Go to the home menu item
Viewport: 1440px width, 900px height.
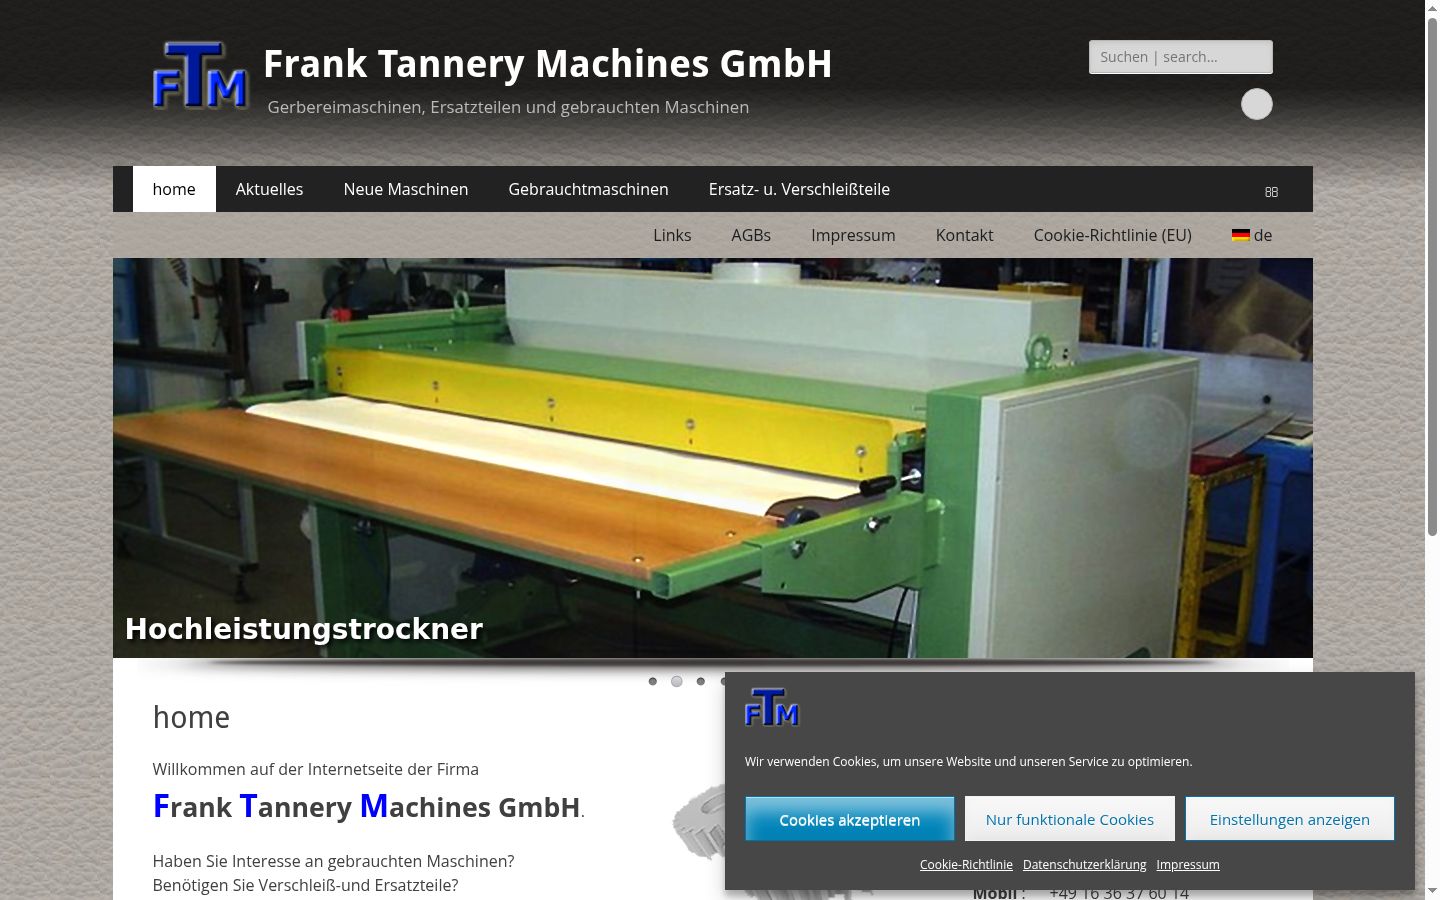pyautogui.click(x=174, y=189)
